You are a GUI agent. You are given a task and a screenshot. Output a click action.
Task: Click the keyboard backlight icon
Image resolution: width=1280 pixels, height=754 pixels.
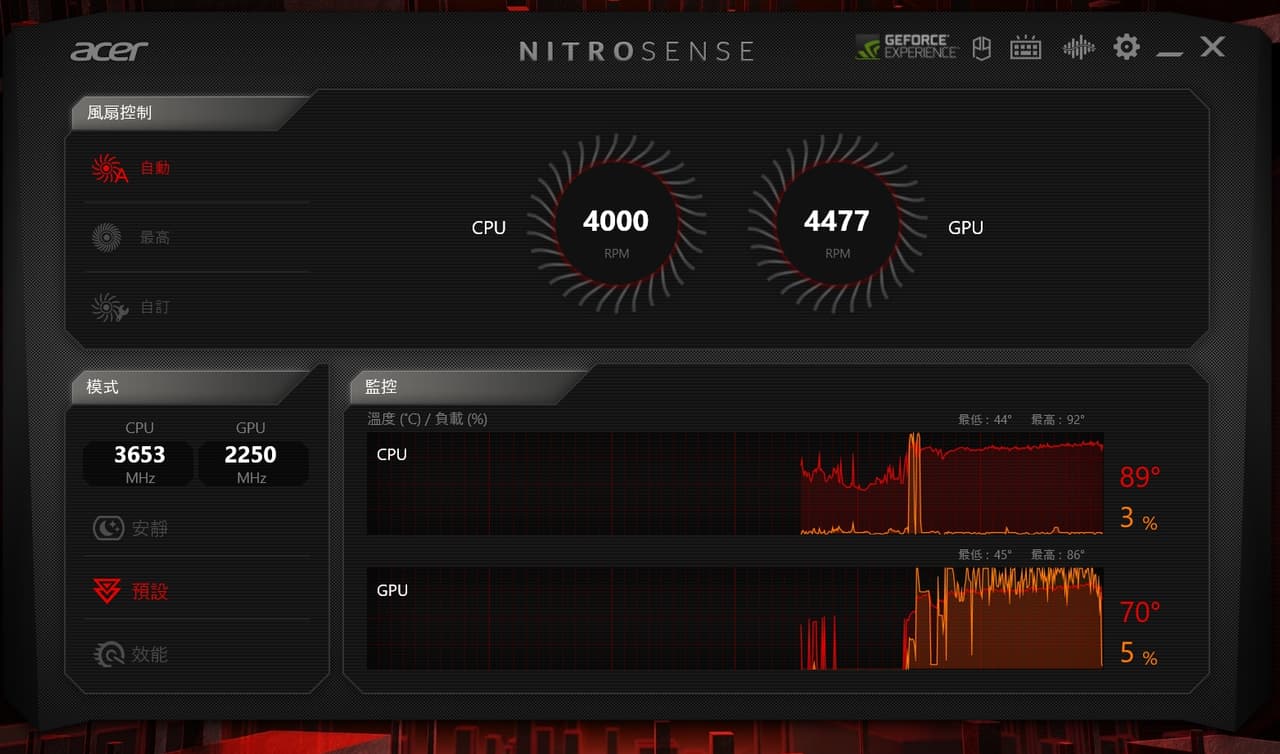(1026, 46)
